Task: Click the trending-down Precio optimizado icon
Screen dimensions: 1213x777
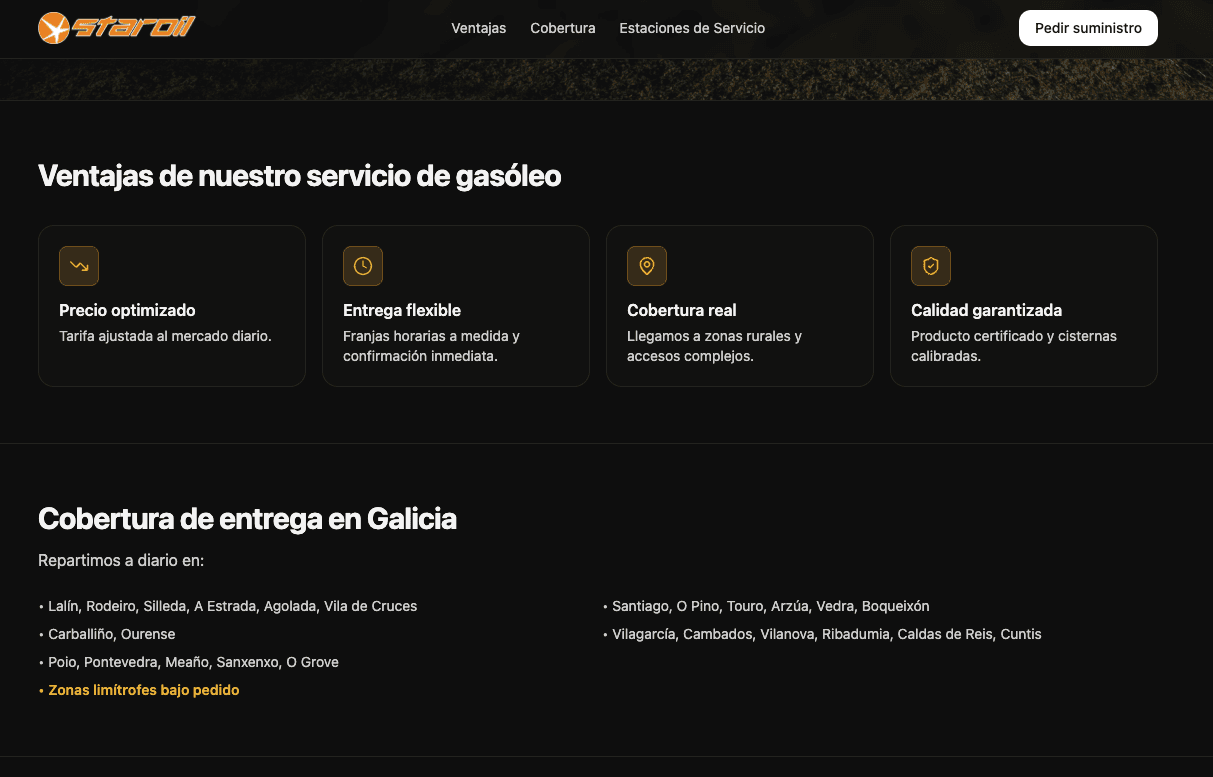Action: click(x=79, y=266)
